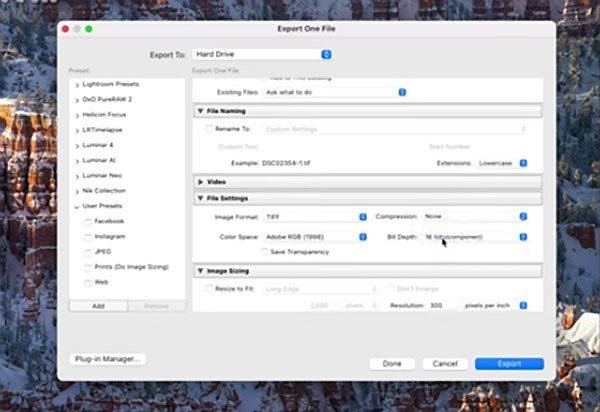Image resolution: width=600 pixels, height=412 pixels.
Task: Expand the Helicon Focus group
Action: click(x=77, y=115)
